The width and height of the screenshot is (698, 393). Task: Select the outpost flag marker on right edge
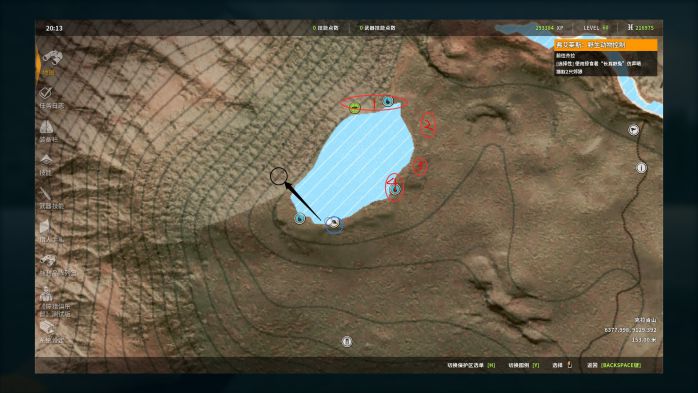[633, 130]
